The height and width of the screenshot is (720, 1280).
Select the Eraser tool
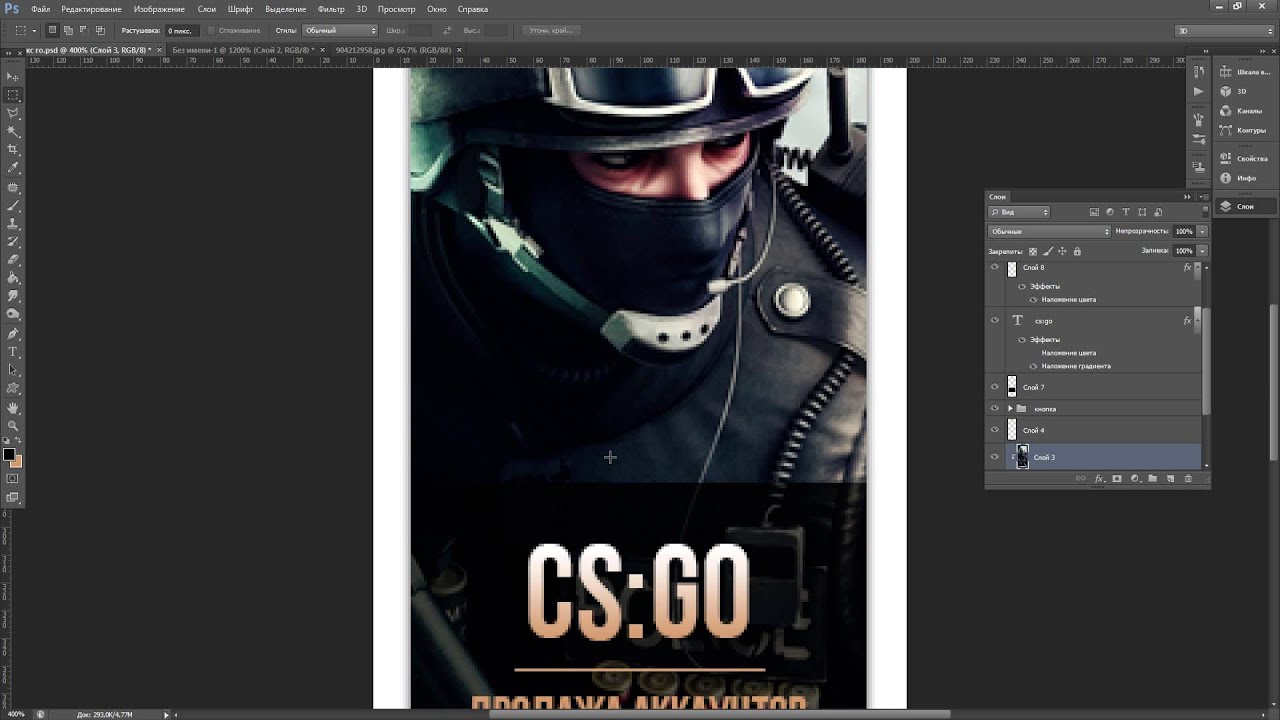coord(13,260)
